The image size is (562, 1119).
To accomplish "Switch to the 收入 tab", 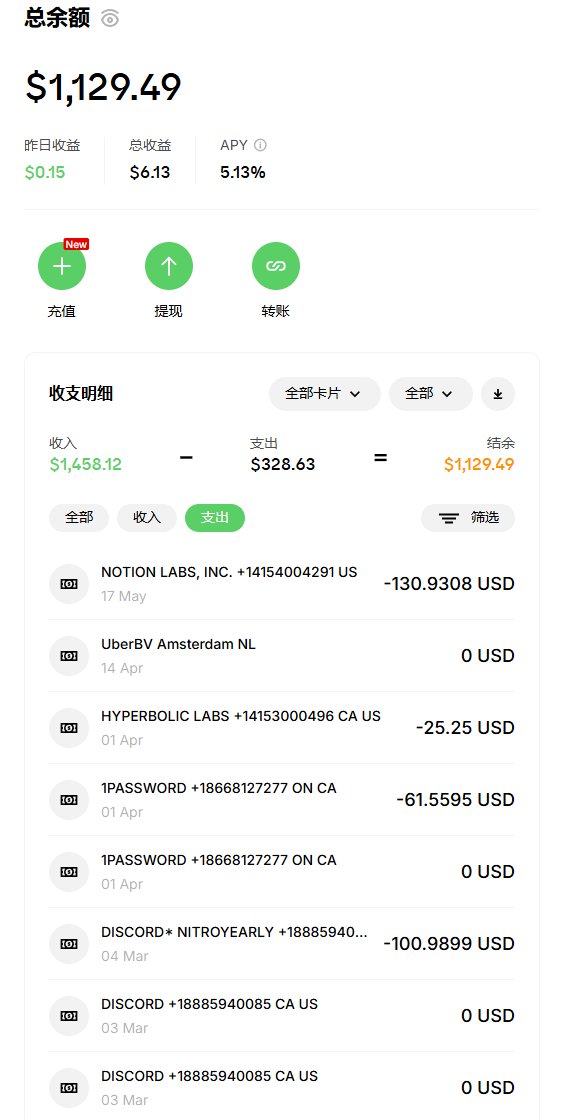I will 147,518.
